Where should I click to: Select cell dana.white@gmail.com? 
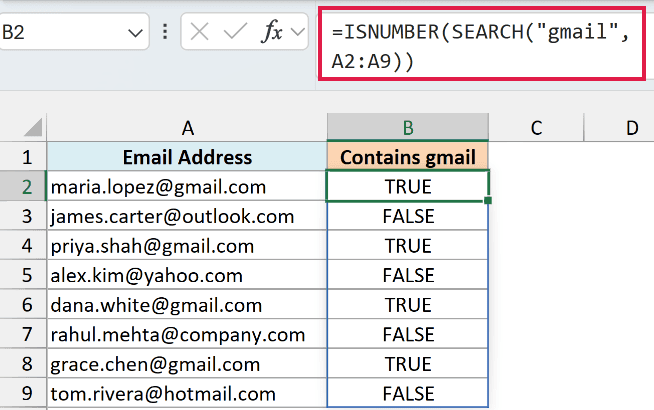[x=187, y=305]
